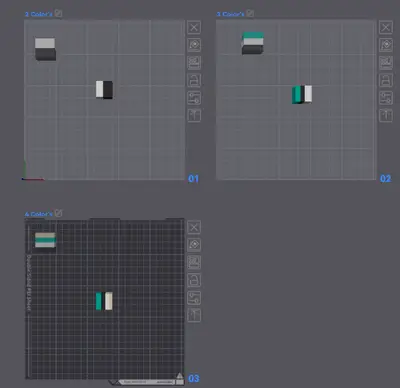Viewport: 400px width, 388px height.
Task: Toggle the lock icon on plate 03
Action: pos(194,280)
